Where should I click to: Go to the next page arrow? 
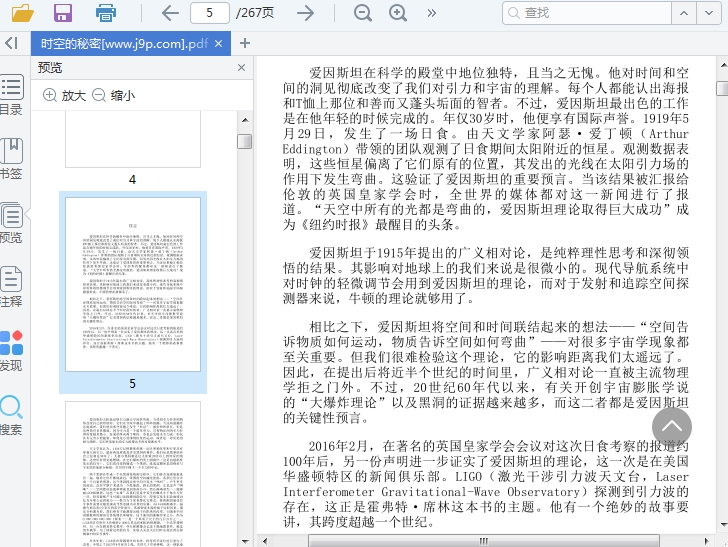click(306, 13)
